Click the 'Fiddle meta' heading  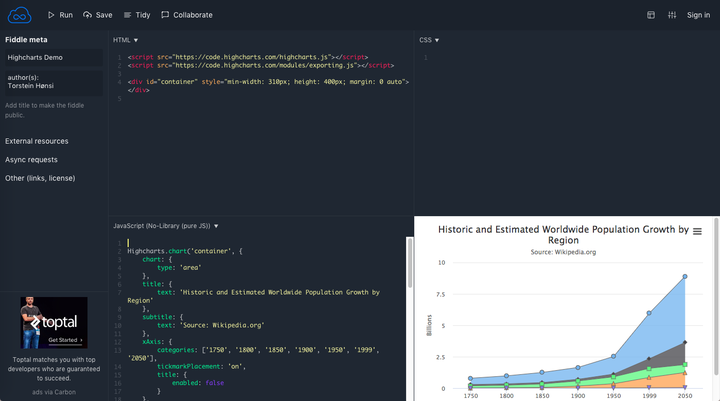pyautogui.click(x=26, y=40)
